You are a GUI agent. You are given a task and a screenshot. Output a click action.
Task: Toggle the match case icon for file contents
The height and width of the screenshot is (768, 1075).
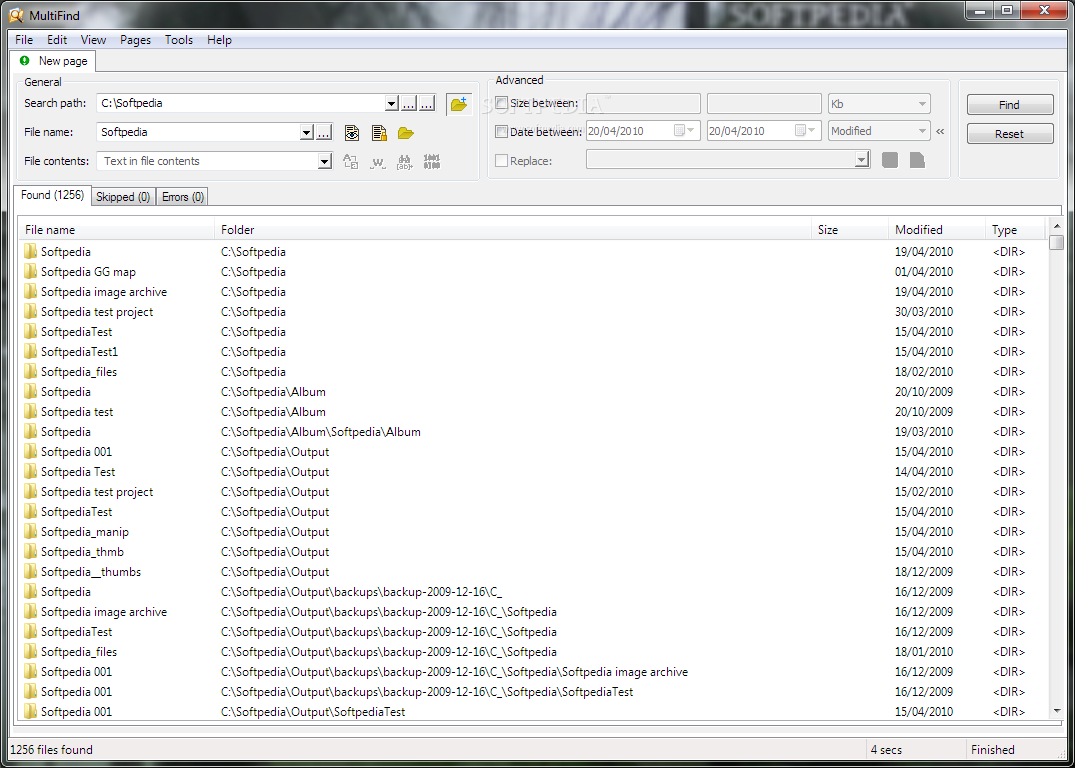350,162
